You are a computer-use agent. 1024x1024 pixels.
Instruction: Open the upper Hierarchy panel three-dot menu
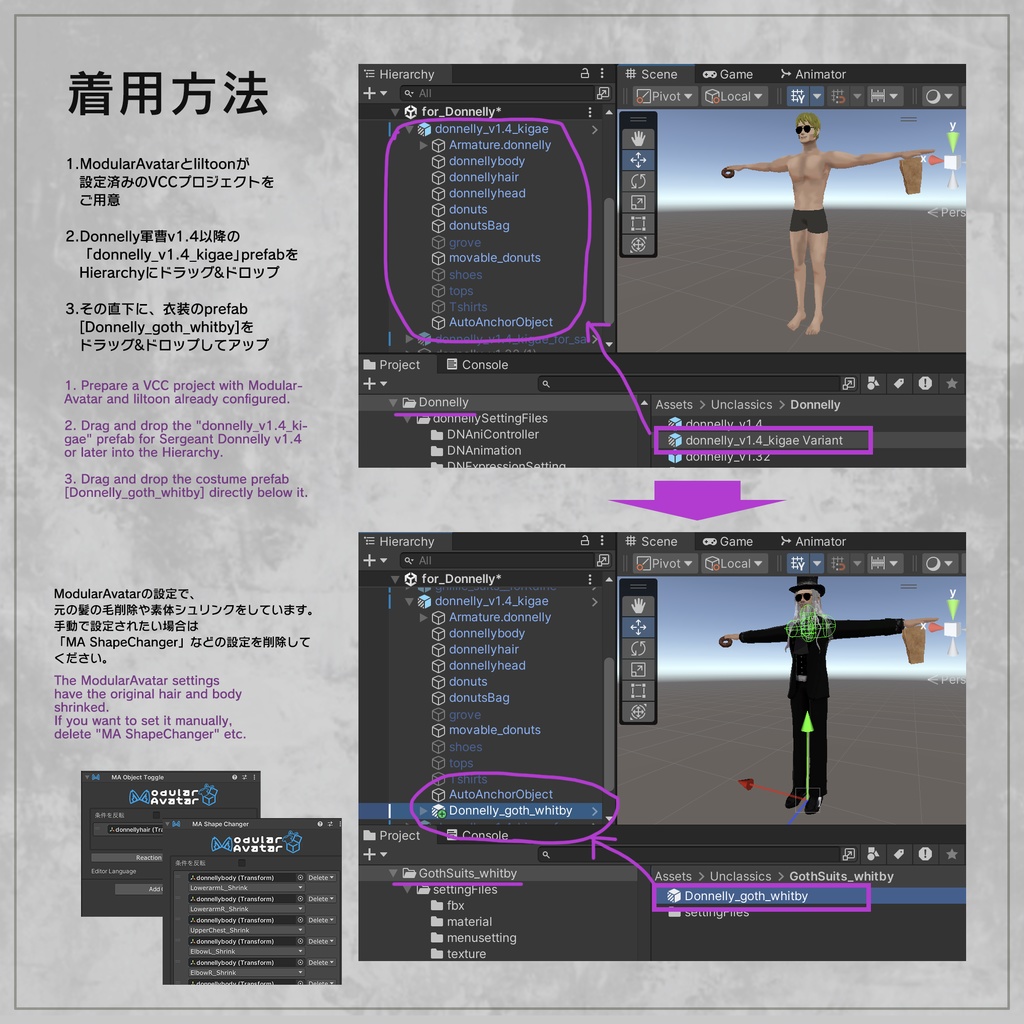[x=602, y=74]
